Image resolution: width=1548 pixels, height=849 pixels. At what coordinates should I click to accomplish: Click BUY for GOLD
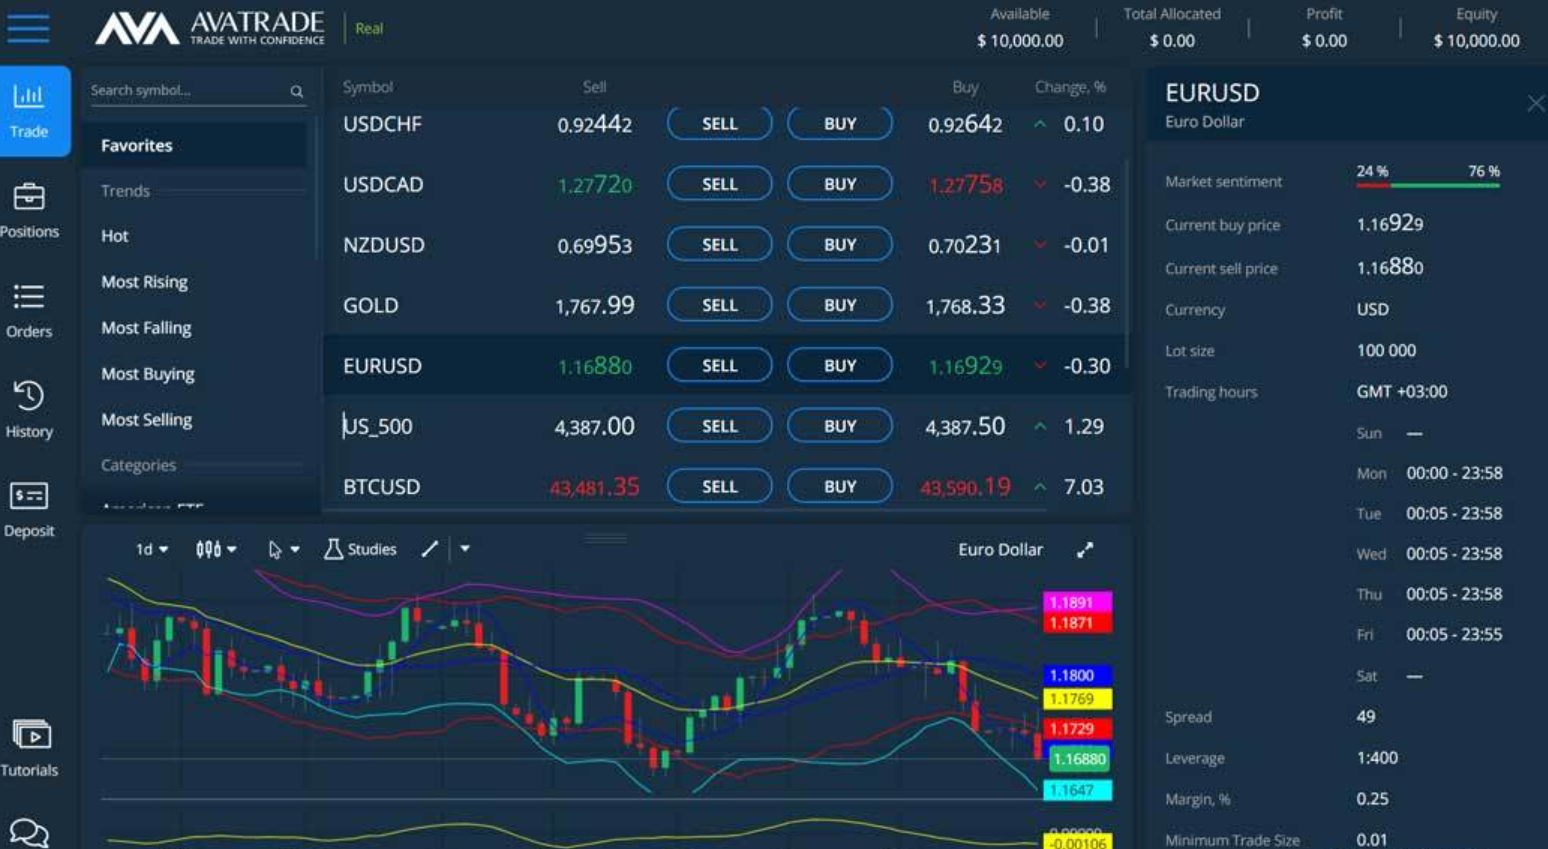[x=839, y=305]
